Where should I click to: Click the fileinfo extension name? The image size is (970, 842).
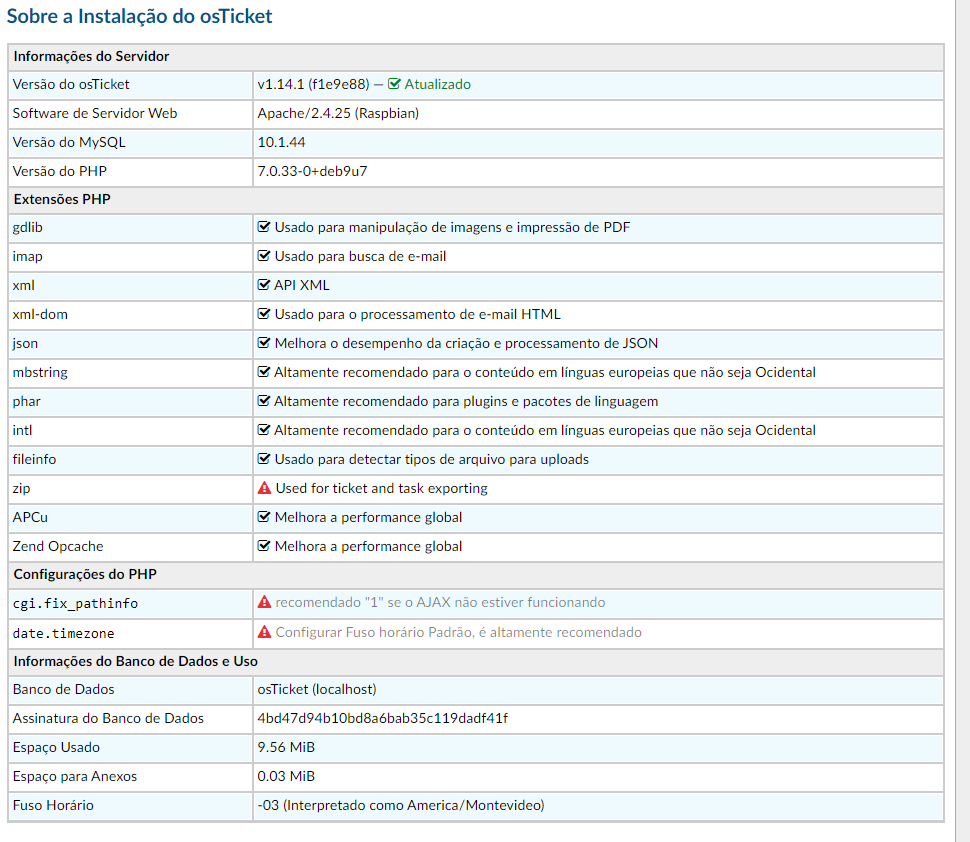(34, 459)
